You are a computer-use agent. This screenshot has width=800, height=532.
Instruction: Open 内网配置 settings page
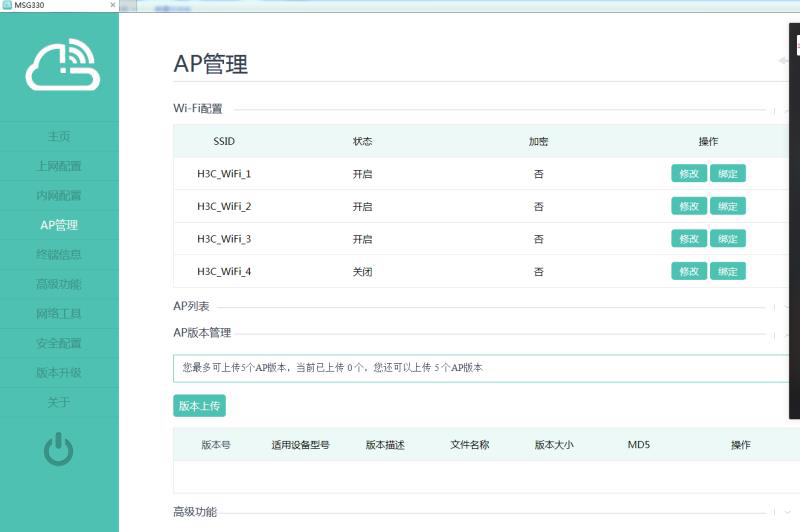59,195
